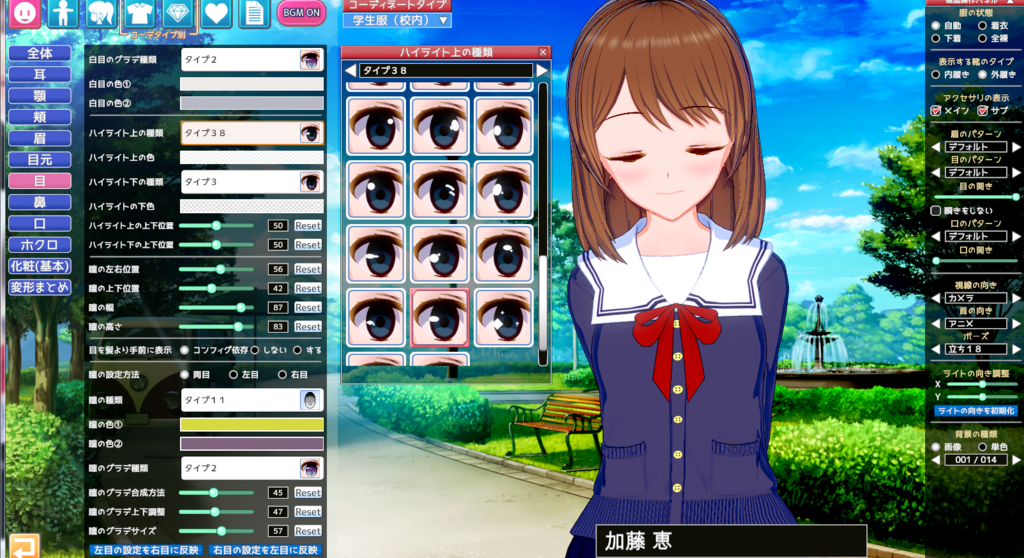Reset ハイライト上の上下位置 value
Viewport: 1024px width, 558px height.
[x=308, y=225]
